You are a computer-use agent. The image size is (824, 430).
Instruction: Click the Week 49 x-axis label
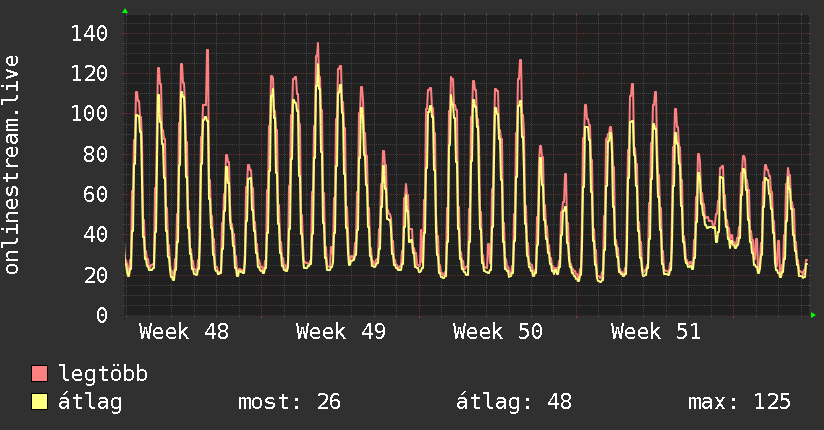(x=341, y=332)
